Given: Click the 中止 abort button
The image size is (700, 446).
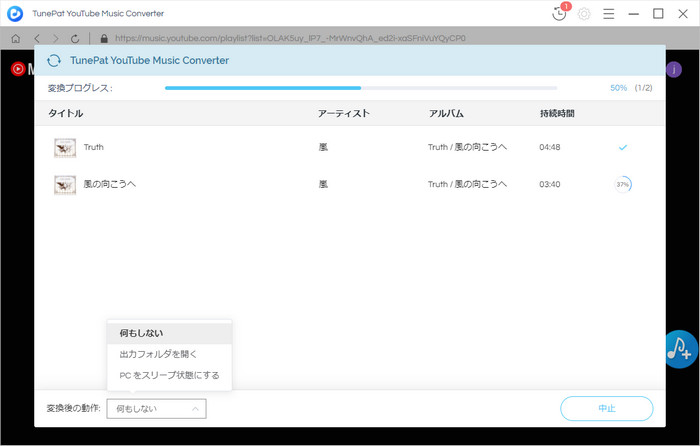Looking at the screenshot, I should click(x=607, y=408).
